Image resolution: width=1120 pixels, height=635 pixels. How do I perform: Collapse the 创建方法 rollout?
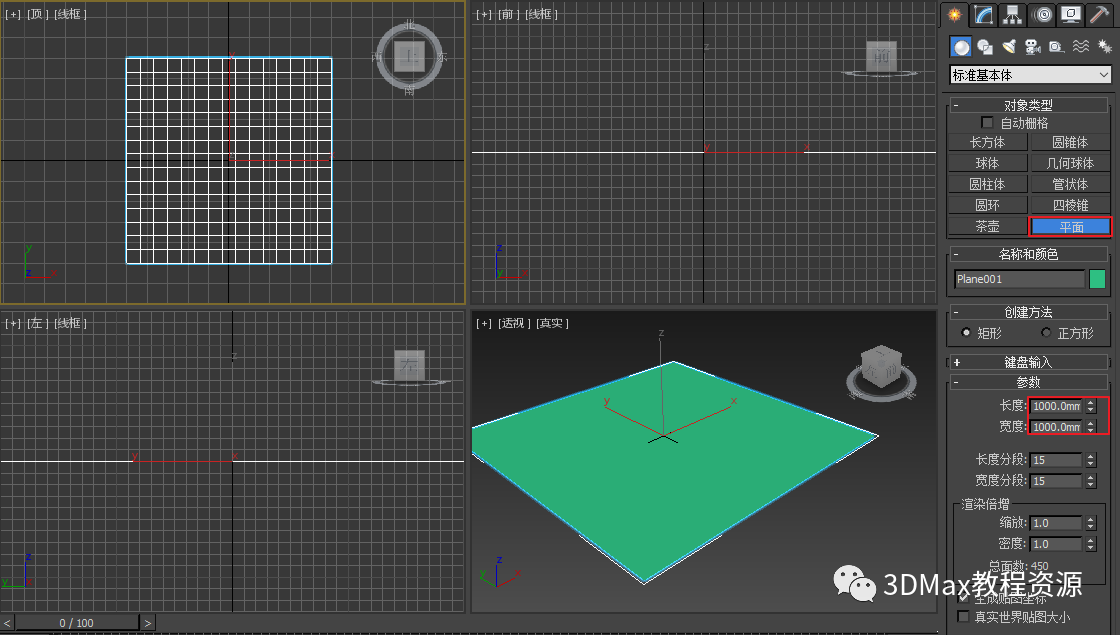(x=1028, y=312)
